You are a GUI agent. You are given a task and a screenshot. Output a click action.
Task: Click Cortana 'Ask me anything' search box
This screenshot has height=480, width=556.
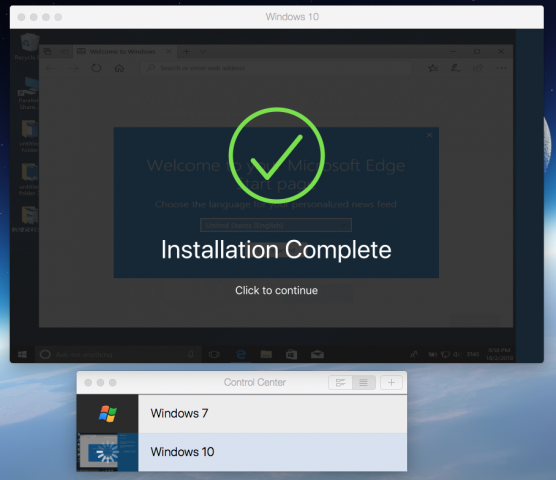pos(118,355)
